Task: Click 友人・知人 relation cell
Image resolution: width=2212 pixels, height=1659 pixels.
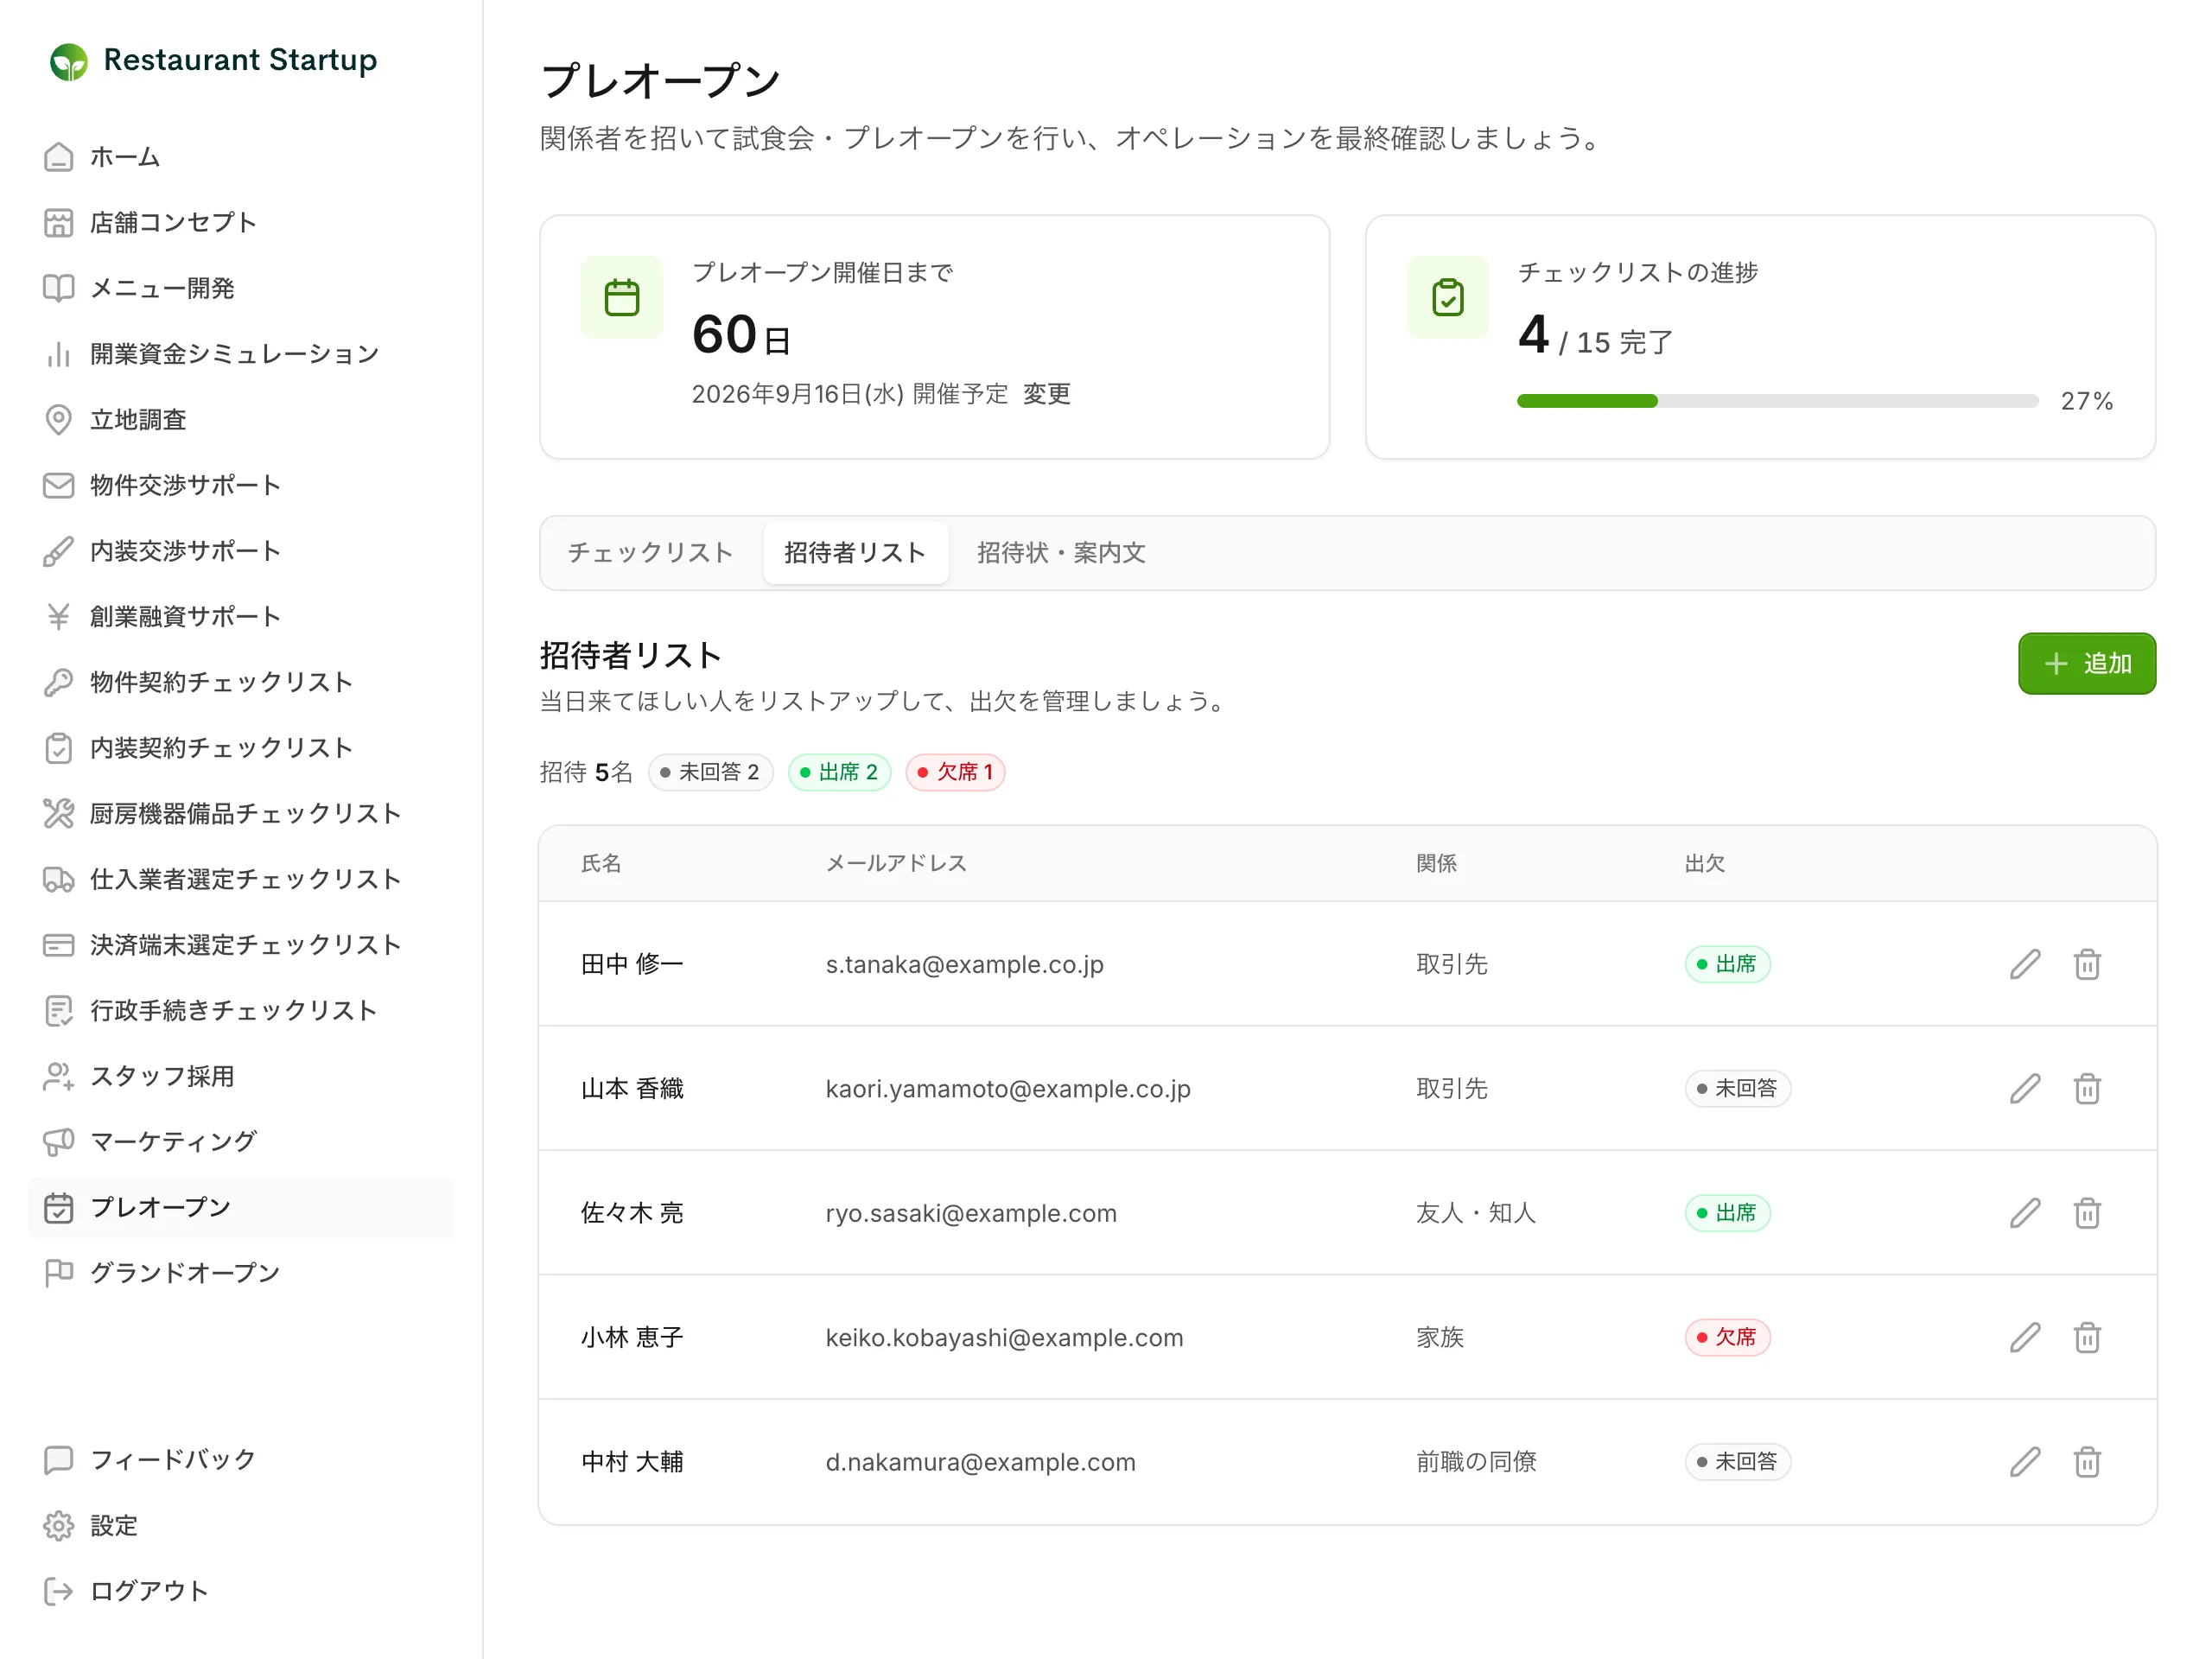Action: [1476, 1213]
